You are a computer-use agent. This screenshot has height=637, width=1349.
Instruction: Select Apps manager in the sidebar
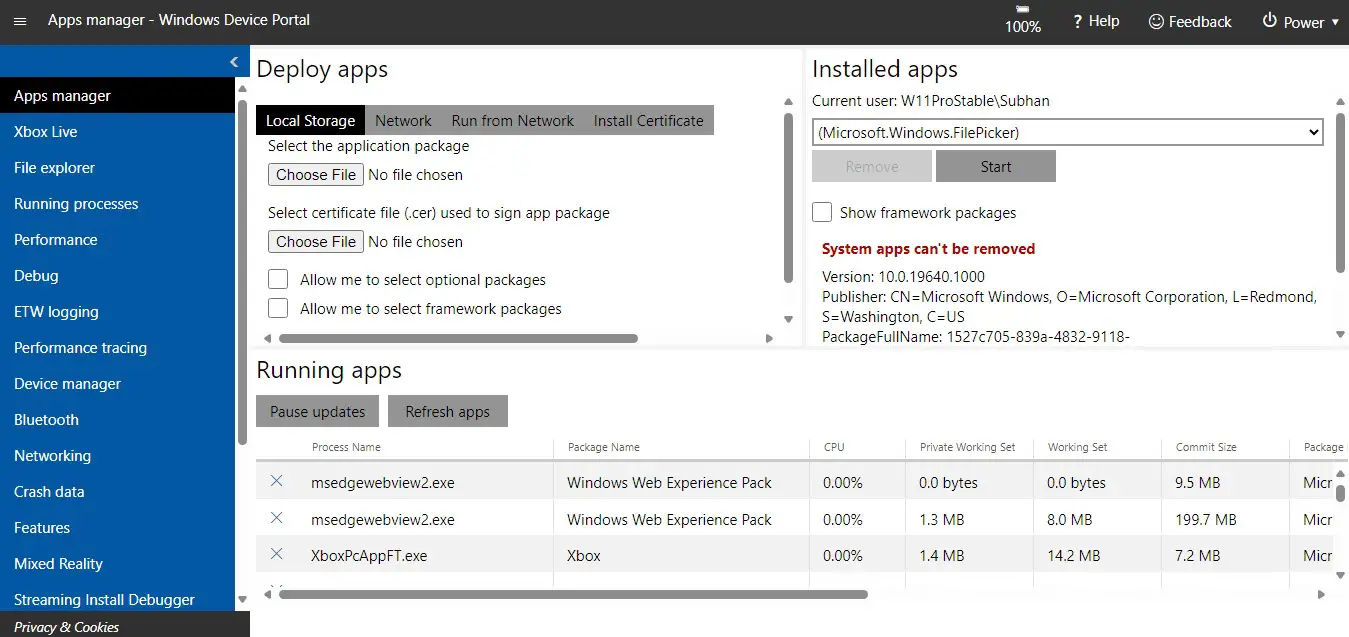point(117,96)
